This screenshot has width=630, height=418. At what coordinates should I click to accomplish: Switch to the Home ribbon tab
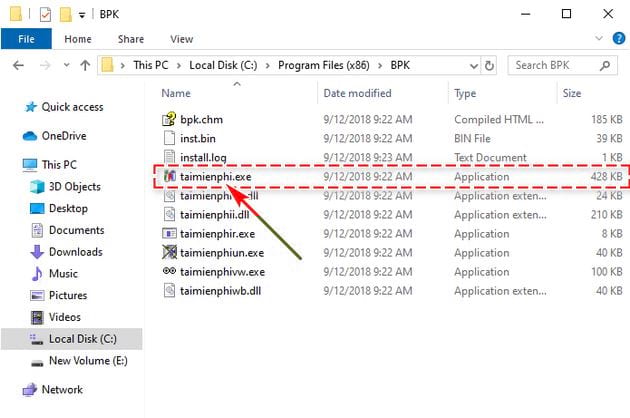click(x=78, y=39)
